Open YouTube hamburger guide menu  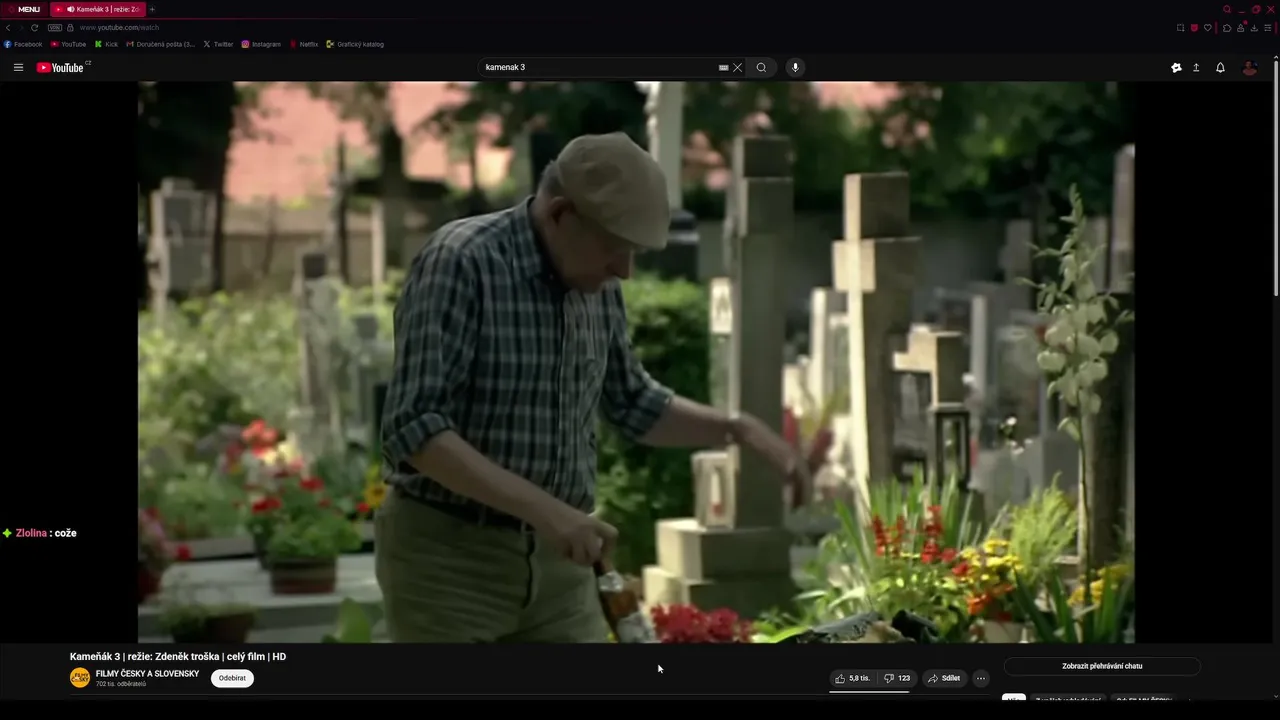(x=18, y=67)
